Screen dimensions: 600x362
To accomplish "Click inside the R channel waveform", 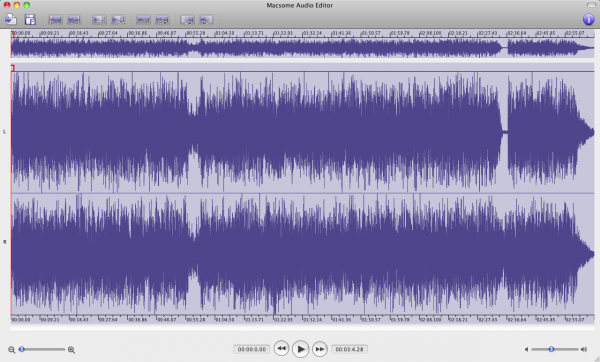I will [302, 253].
